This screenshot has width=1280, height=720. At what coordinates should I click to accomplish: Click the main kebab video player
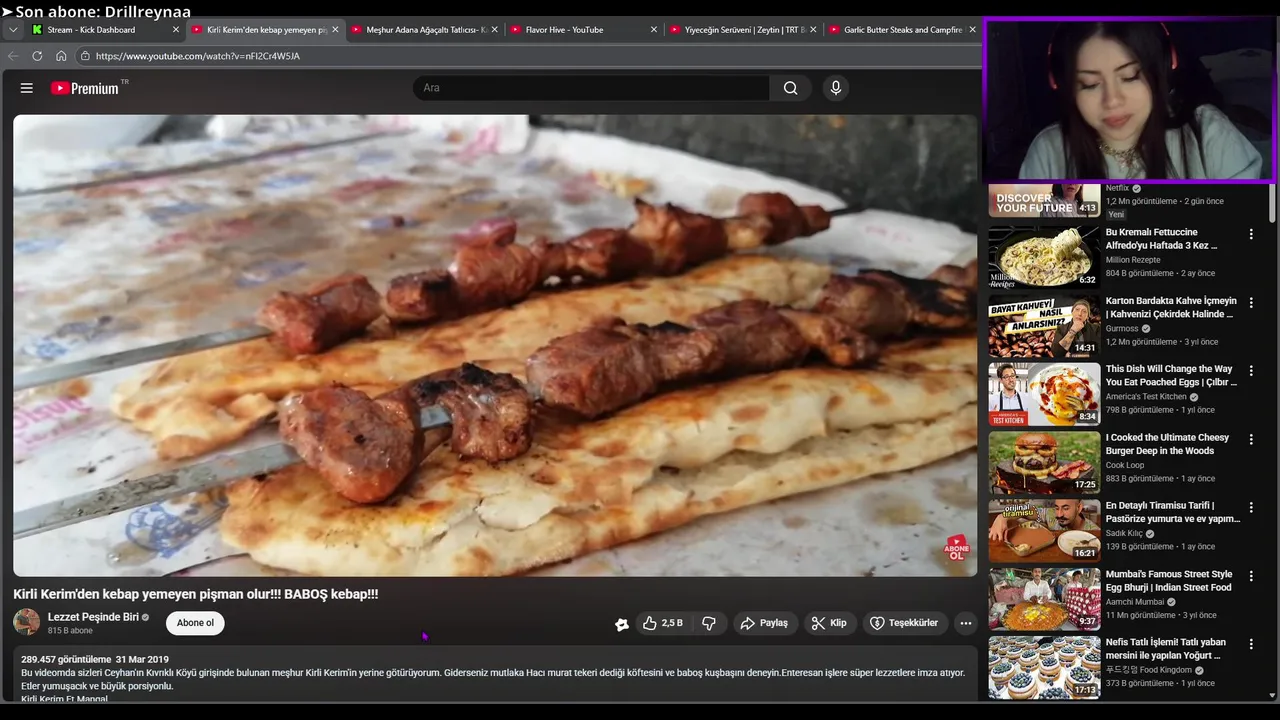pos(495,345)
